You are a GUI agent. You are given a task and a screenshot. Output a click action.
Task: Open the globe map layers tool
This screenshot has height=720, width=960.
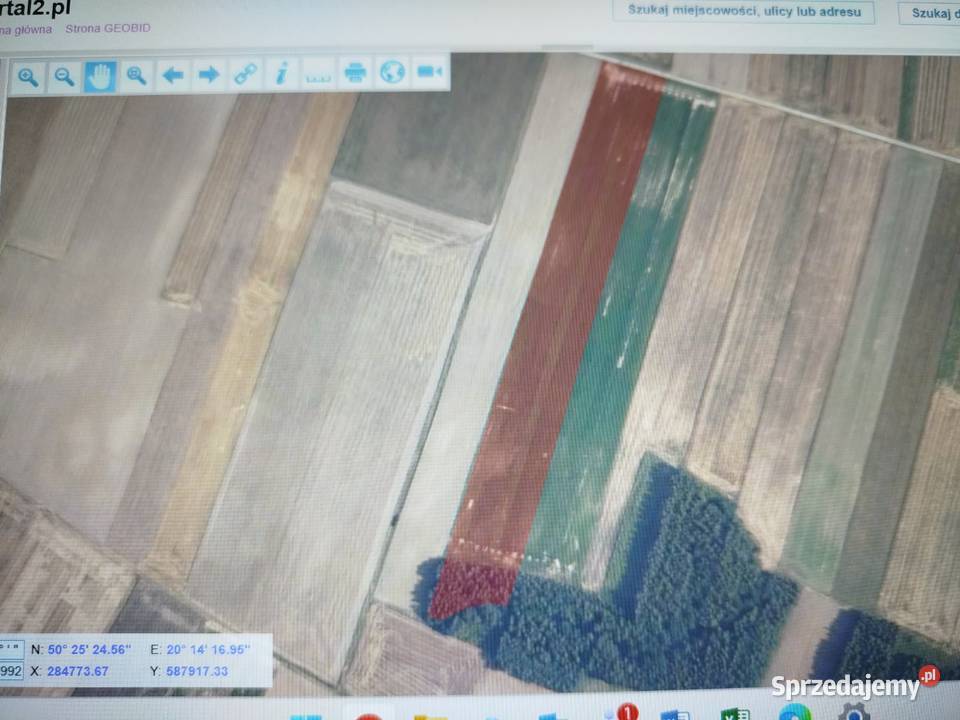point(392,72)
